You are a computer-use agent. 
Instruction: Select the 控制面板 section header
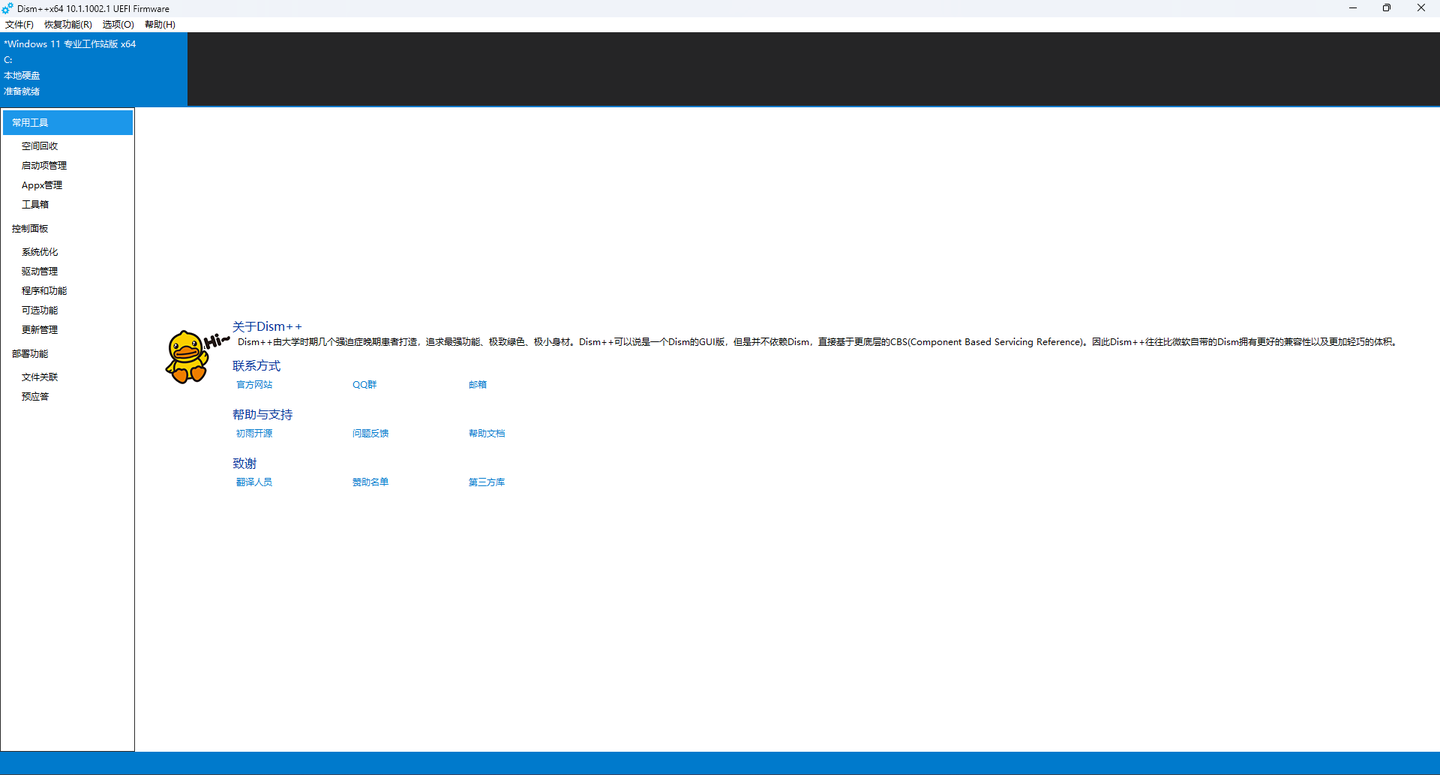[30, 229]
